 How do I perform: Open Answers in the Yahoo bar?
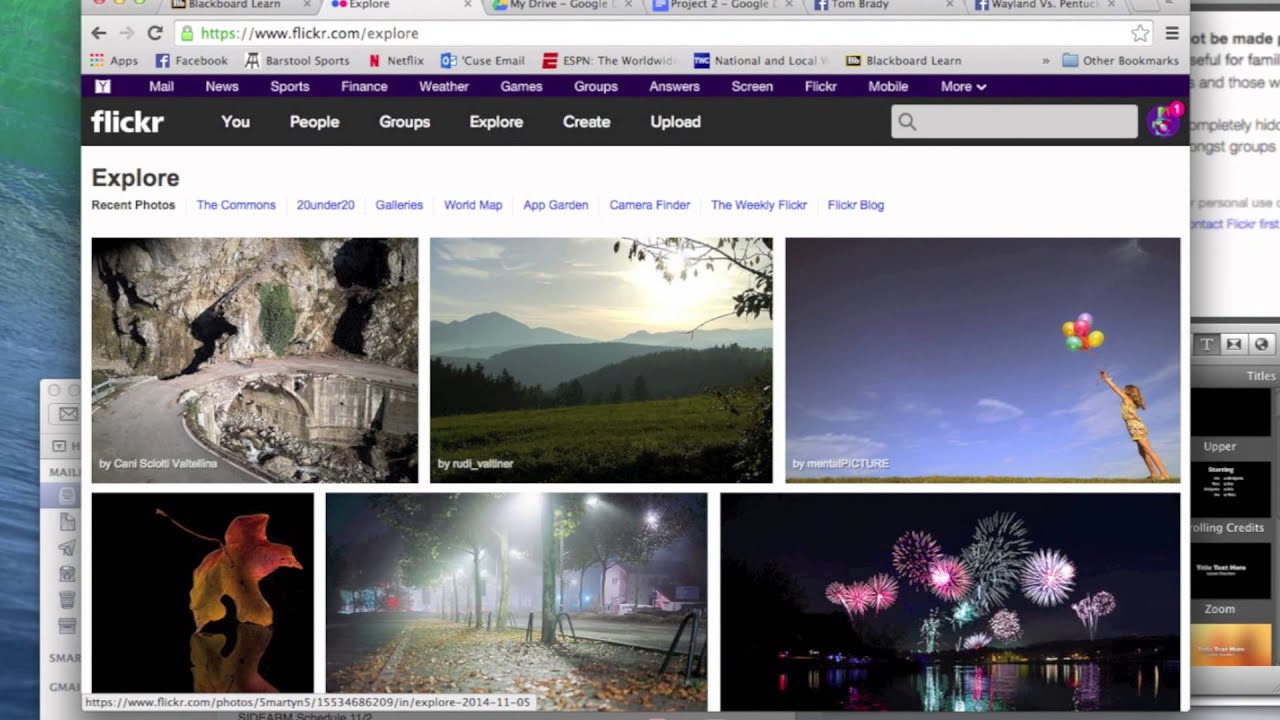pyautogui.click(x=675, y=87)
